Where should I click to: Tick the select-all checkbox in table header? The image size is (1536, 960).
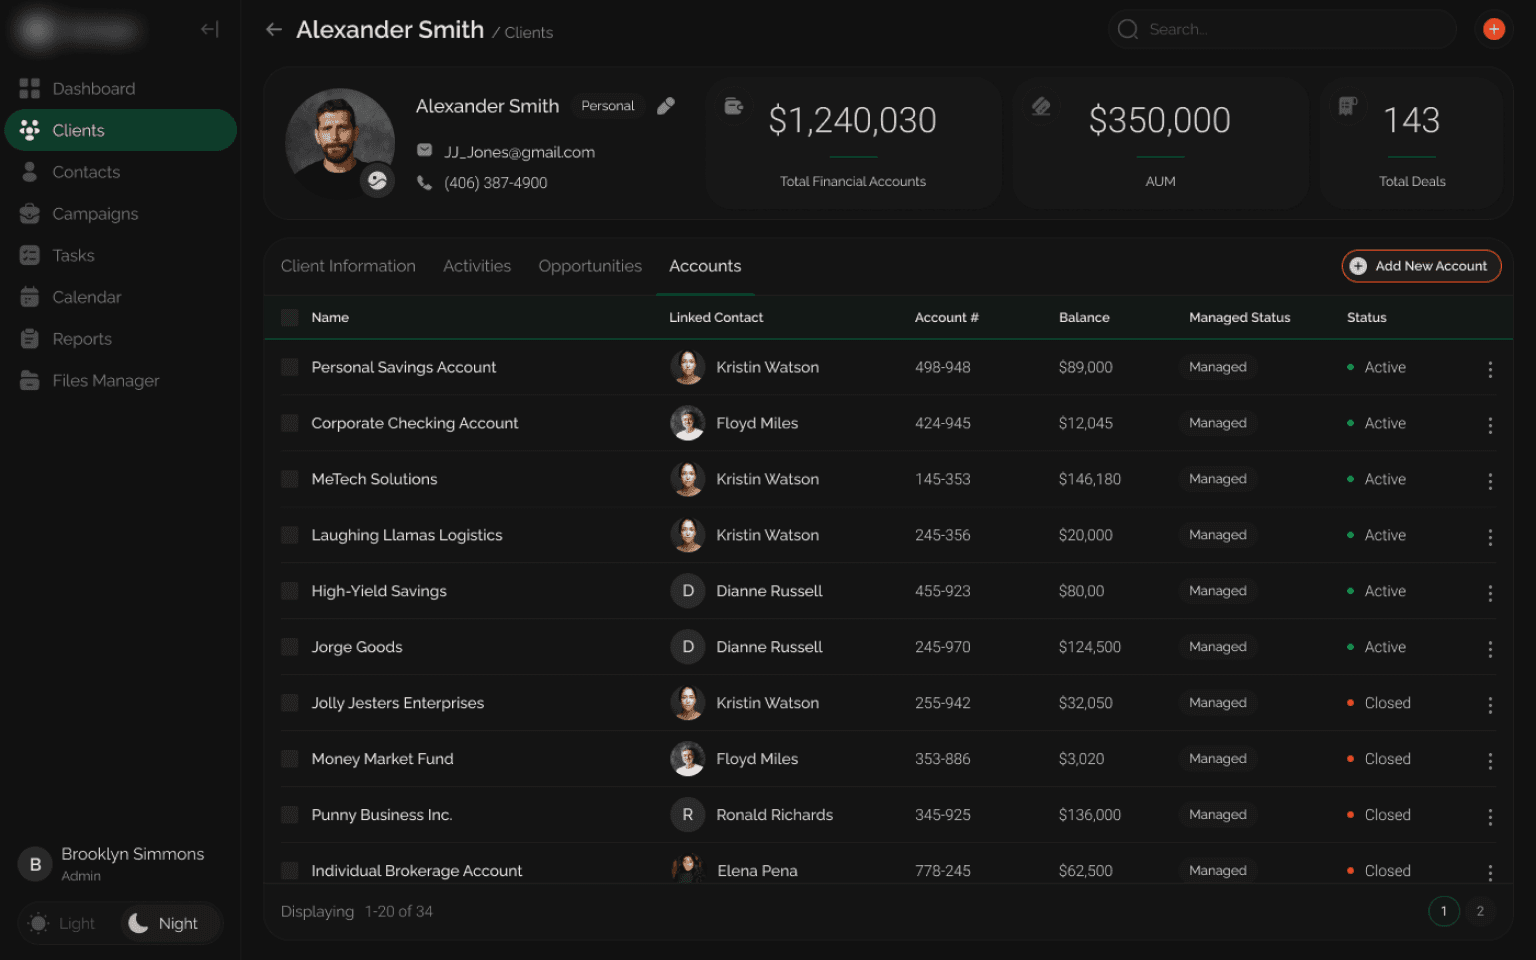(x=290, y=317)
